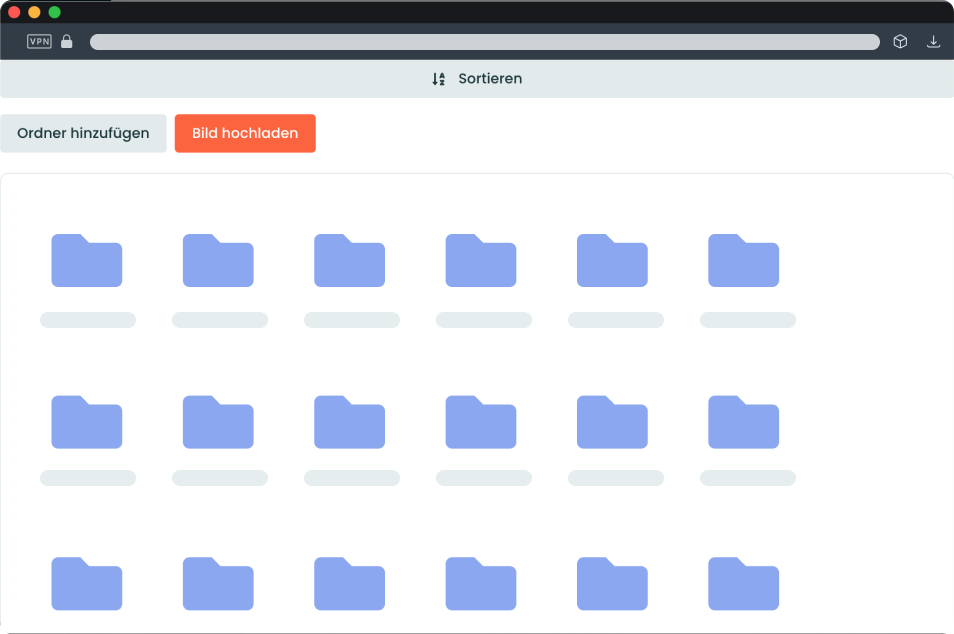Viewport: 954px width, 634px height.
Task: Minimize window with the yellow button
Action: click(35, 12)
